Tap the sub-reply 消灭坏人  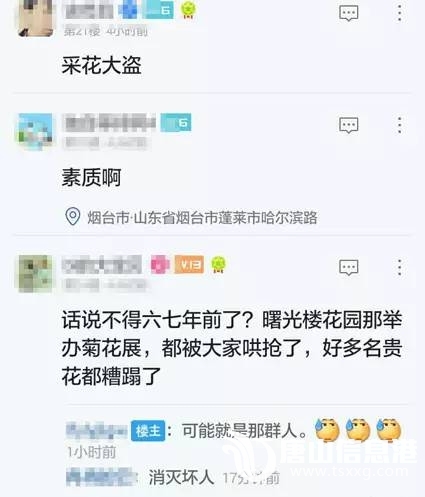181,477
